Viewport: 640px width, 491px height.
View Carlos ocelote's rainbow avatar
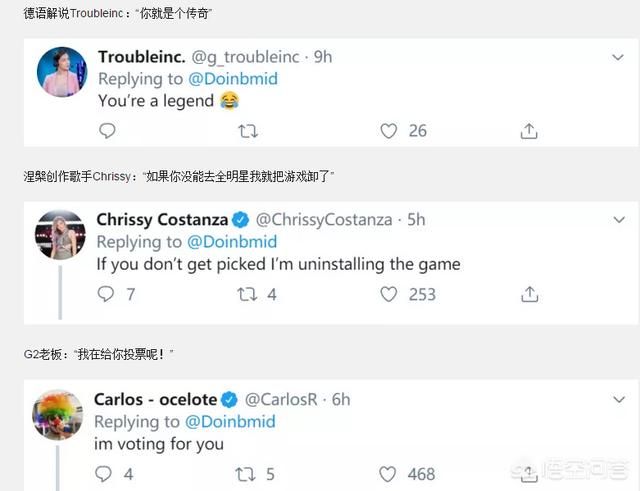[58, 412]
